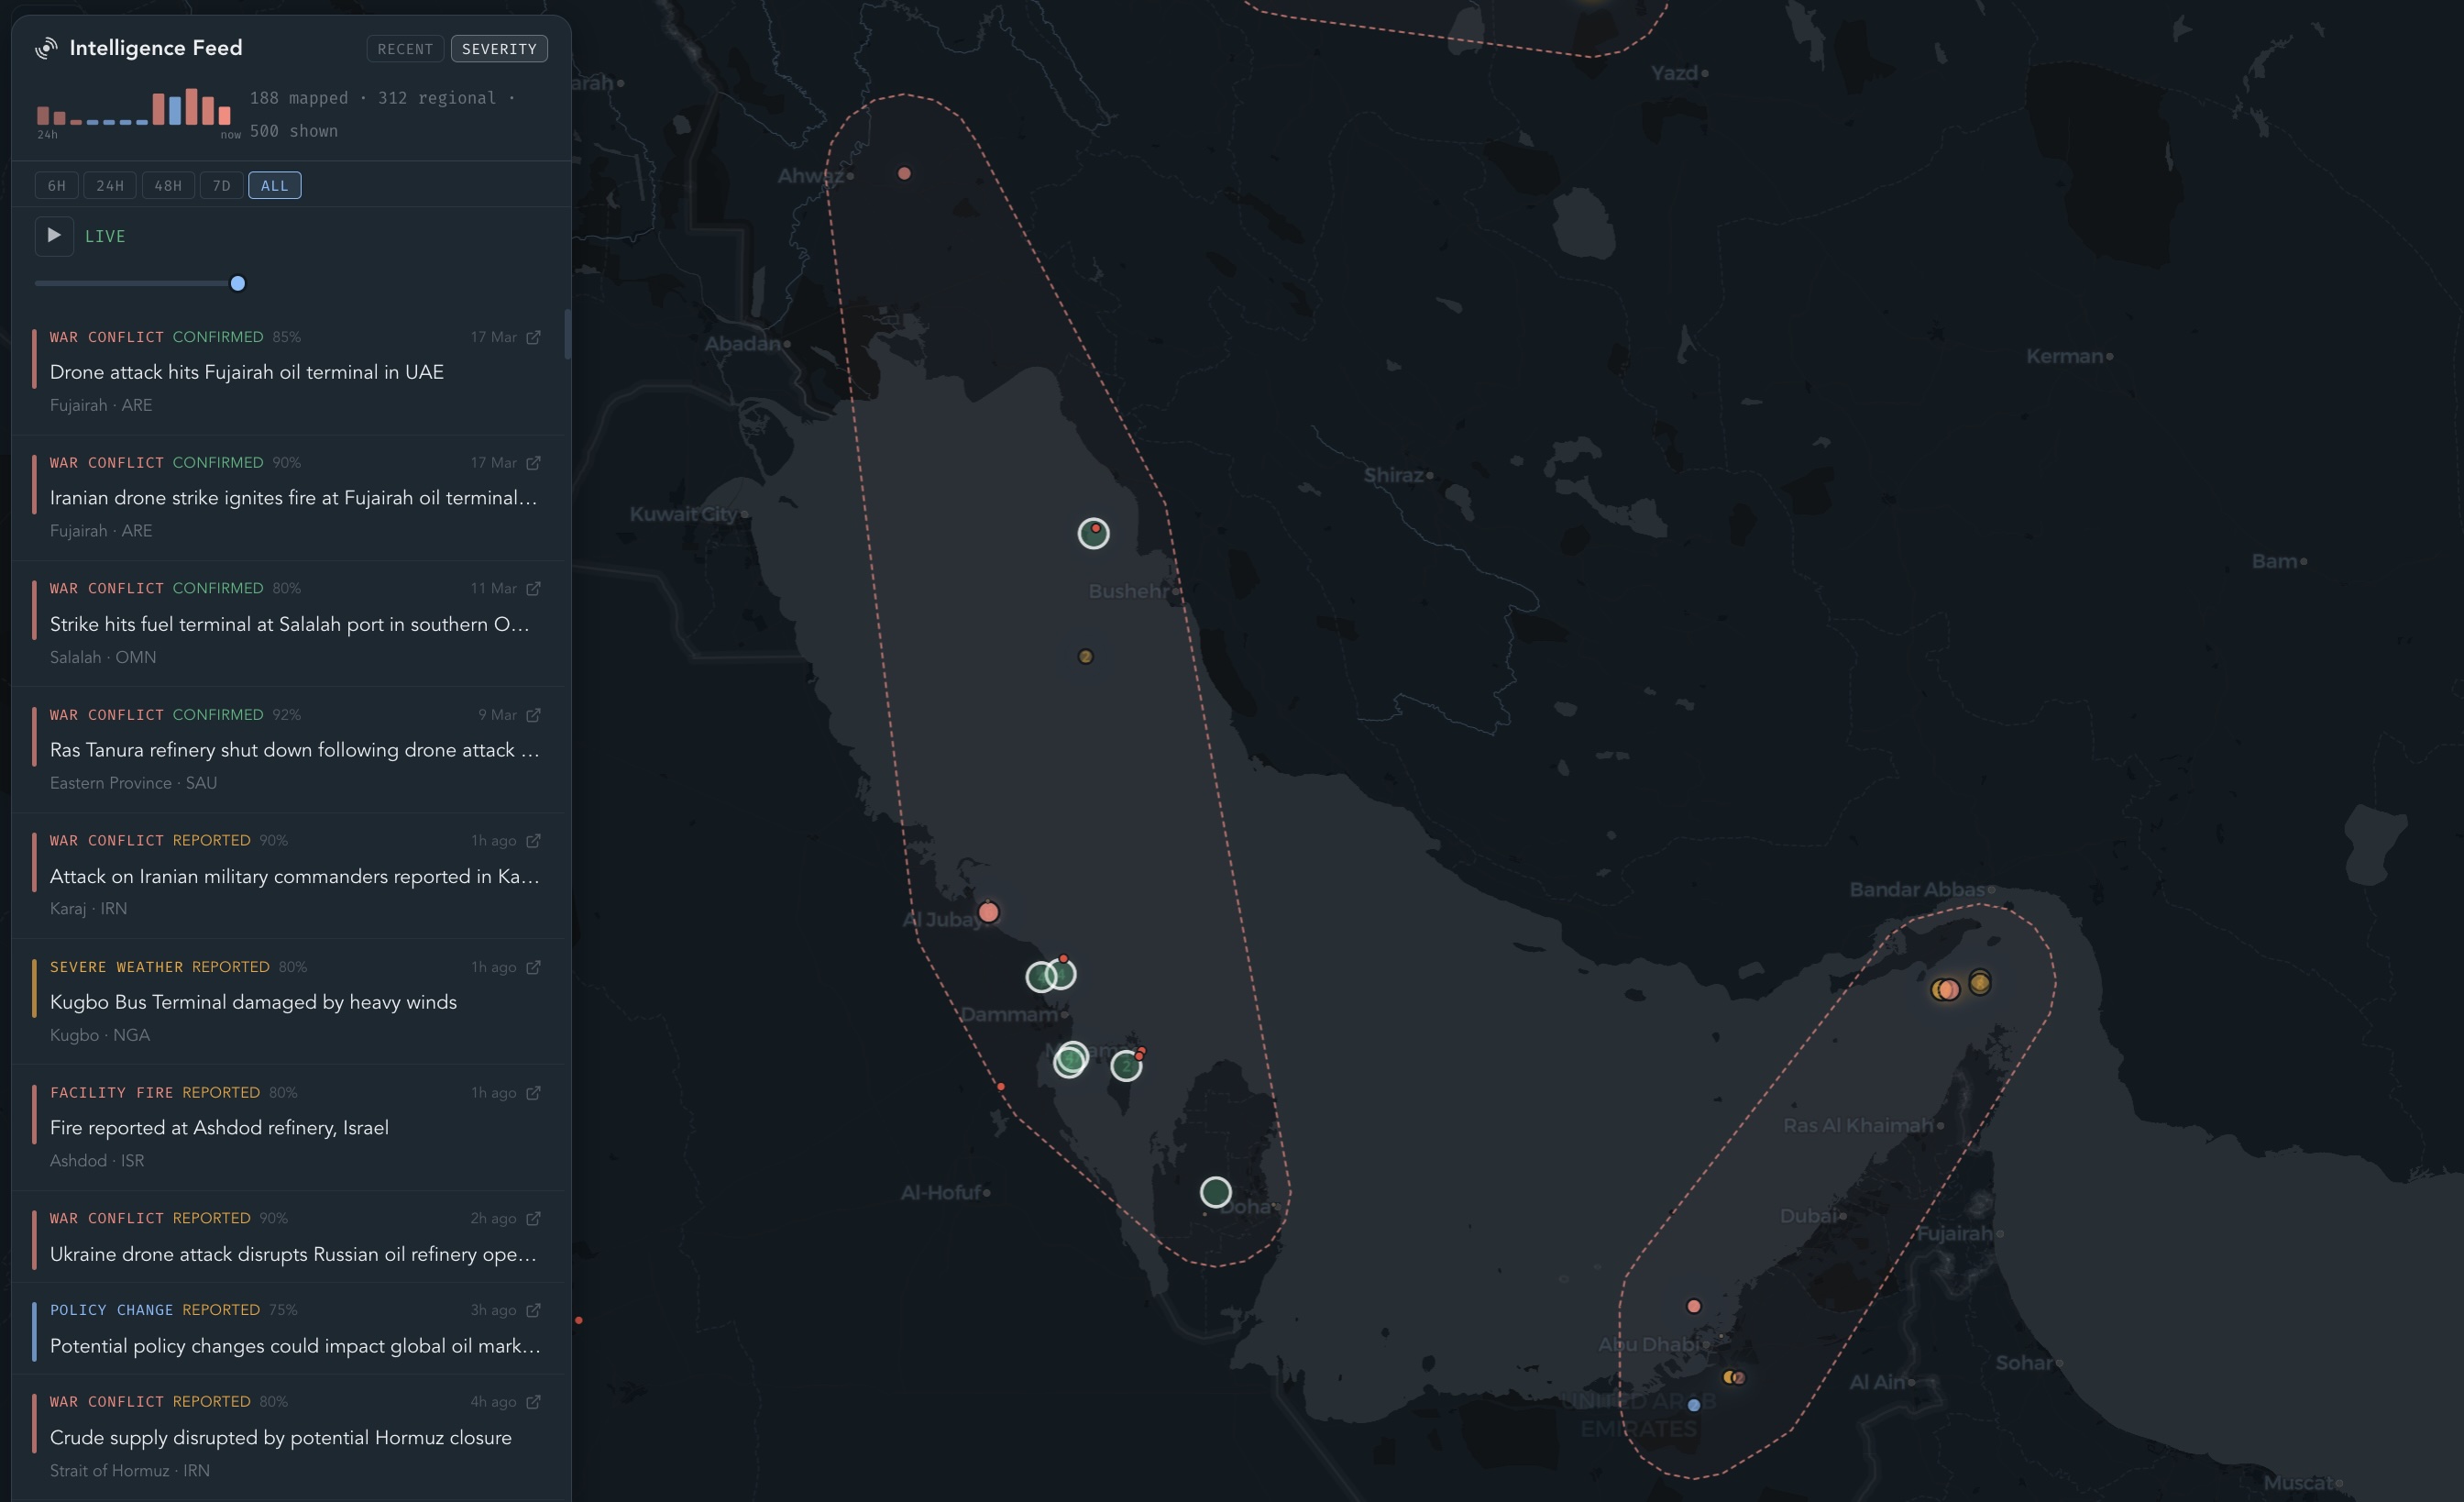This screenshot has width=2464, height=1502.
Task: Click the 'Kugbo · NGA' location text
Action: tap(100, 1035)
